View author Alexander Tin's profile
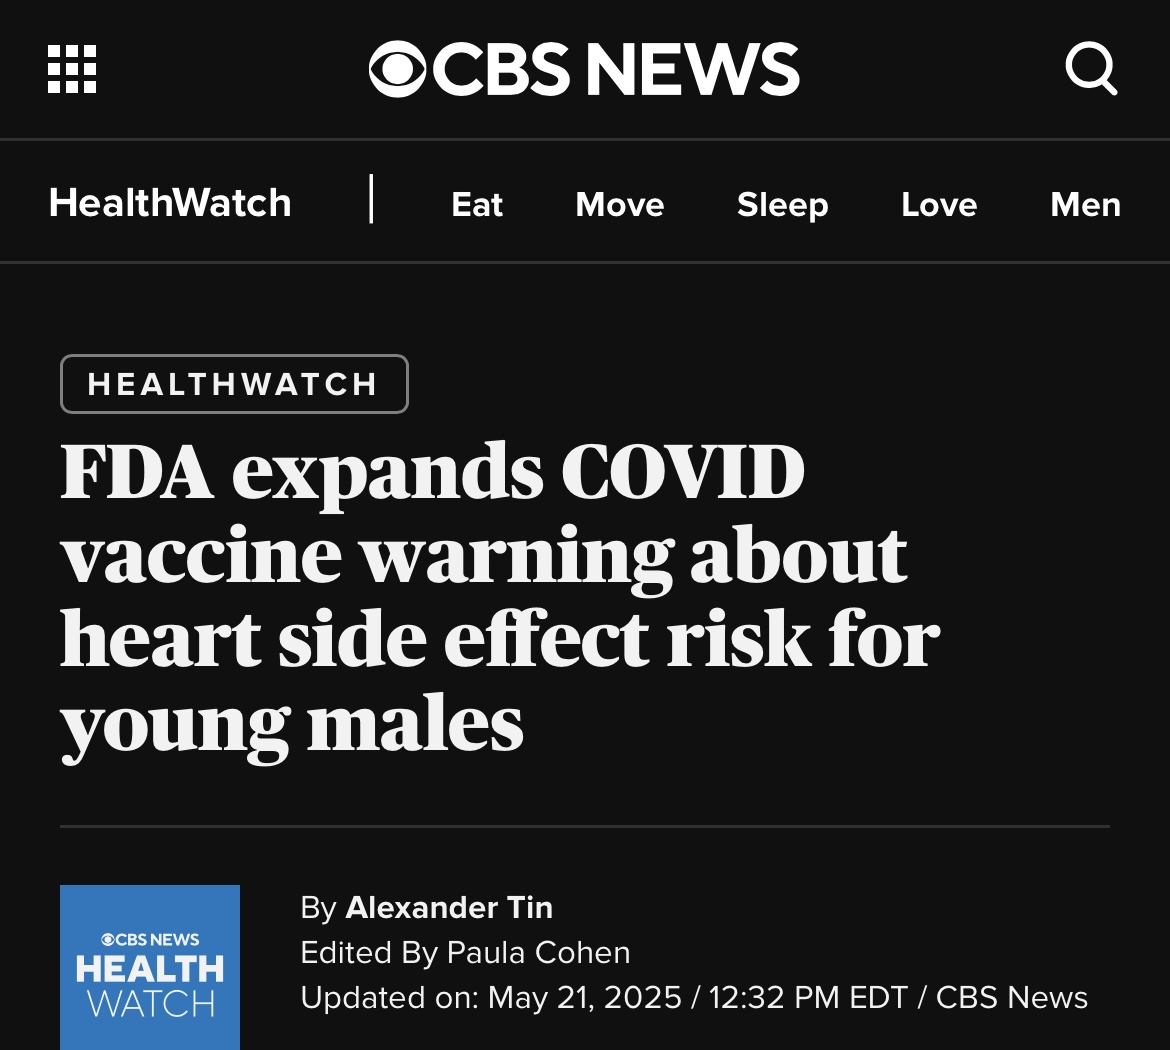 (449, 907)
